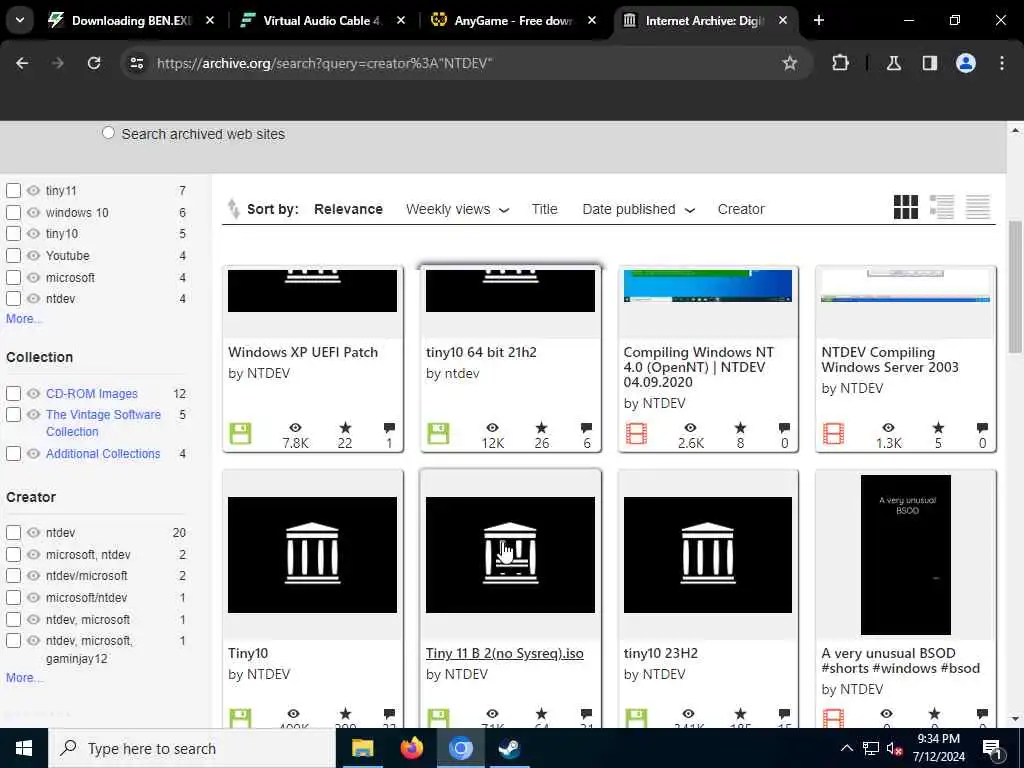Image resolution: width=1024 pixels, height=768 pixels.
Task: Sort results by Relevance
Action: [x=348, y=209]
